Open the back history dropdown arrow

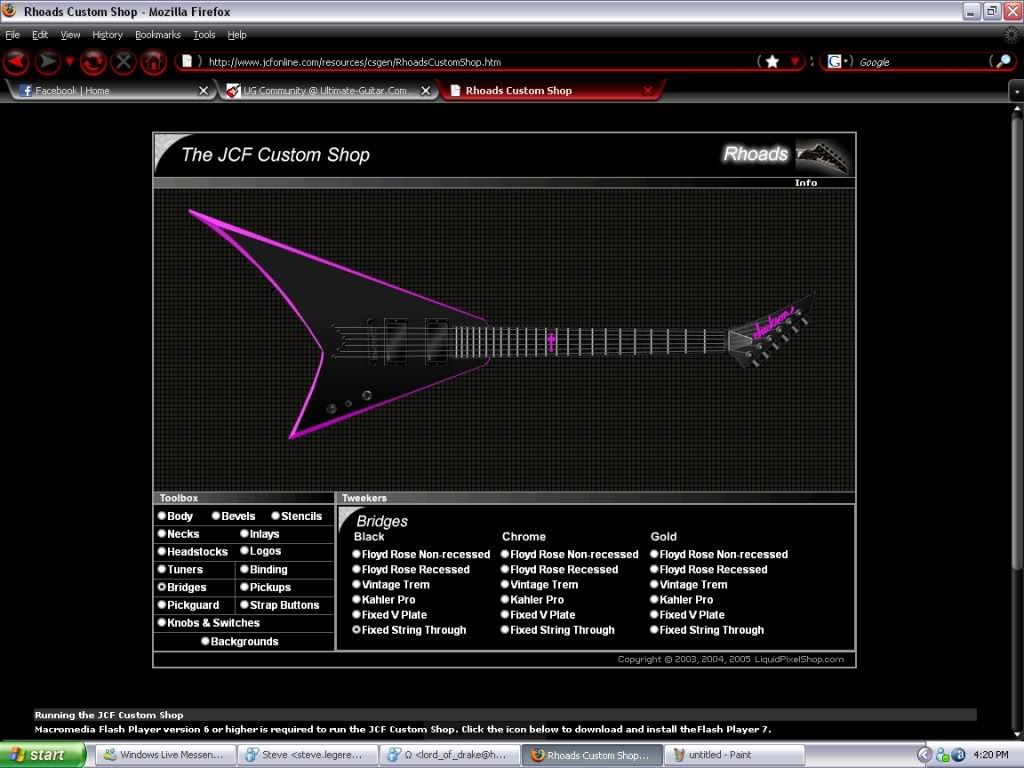point(70,62)
